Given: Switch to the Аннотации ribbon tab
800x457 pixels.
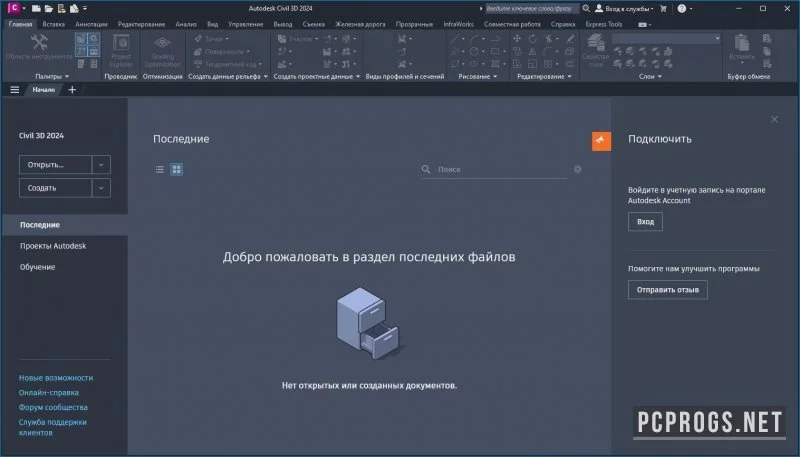Looking at the screenshot, I should [91, 24].
